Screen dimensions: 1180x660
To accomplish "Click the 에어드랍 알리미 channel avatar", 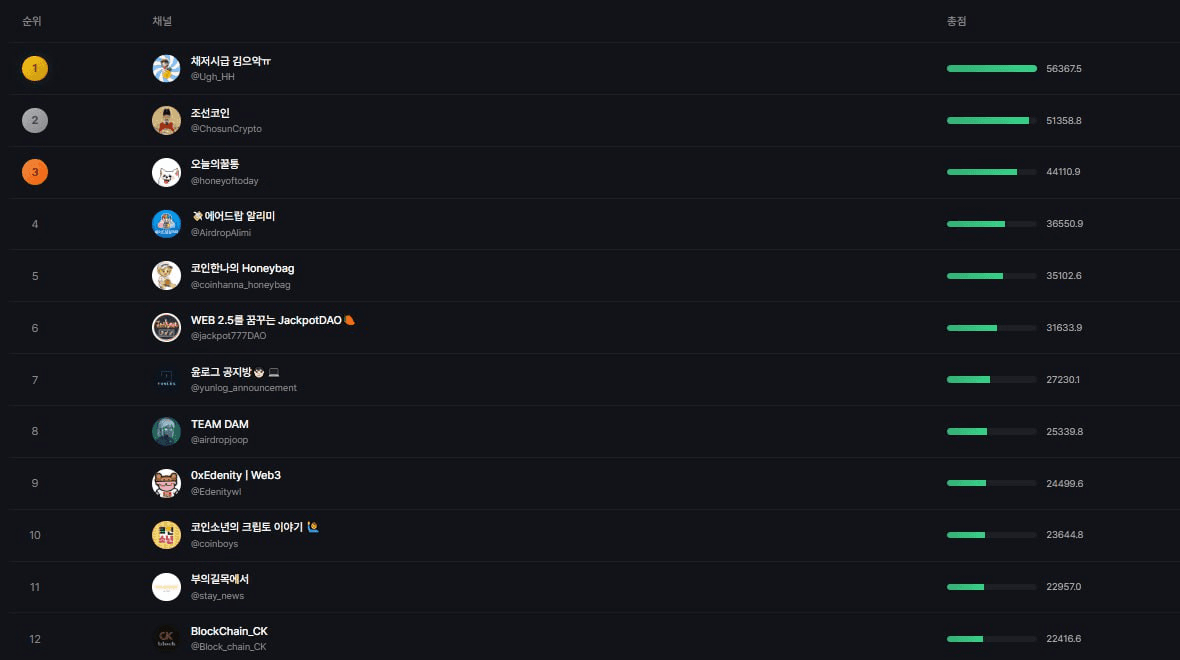I will (166, 224).
